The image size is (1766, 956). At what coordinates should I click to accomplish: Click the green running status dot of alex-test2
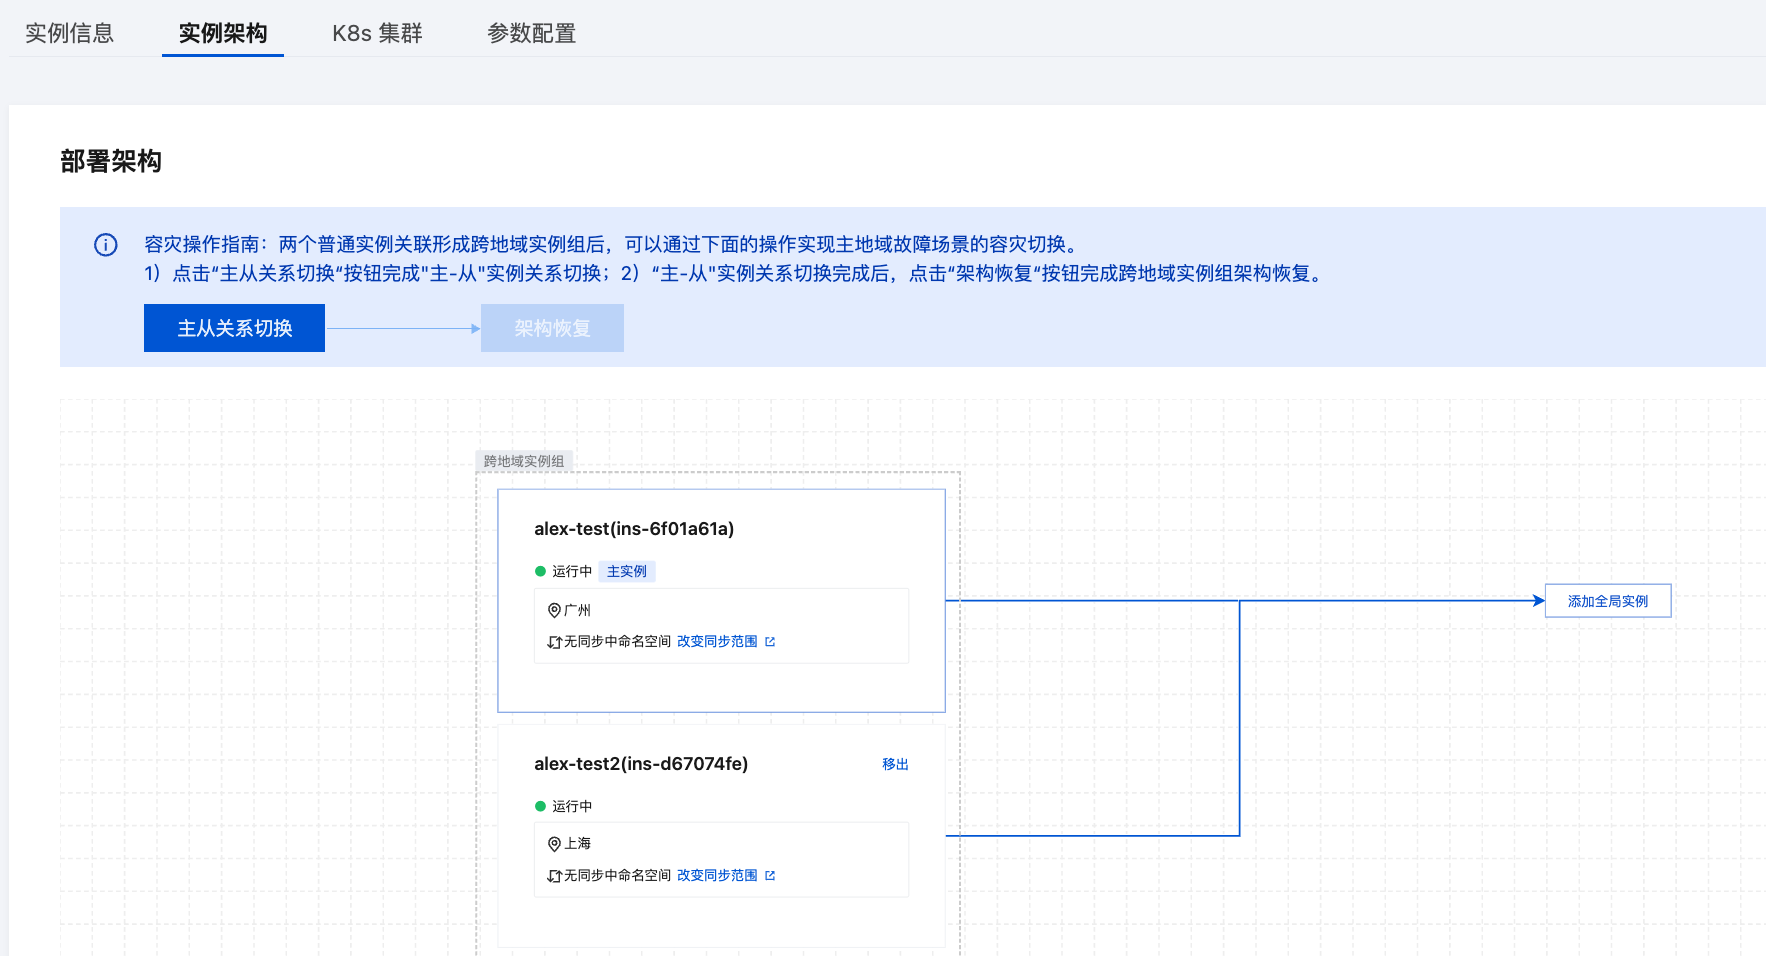[x=540, y=806]
